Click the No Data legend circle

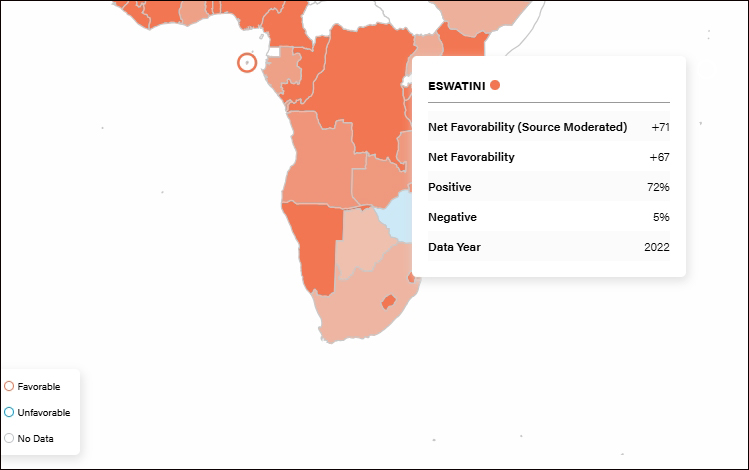(x=9, y=438)
